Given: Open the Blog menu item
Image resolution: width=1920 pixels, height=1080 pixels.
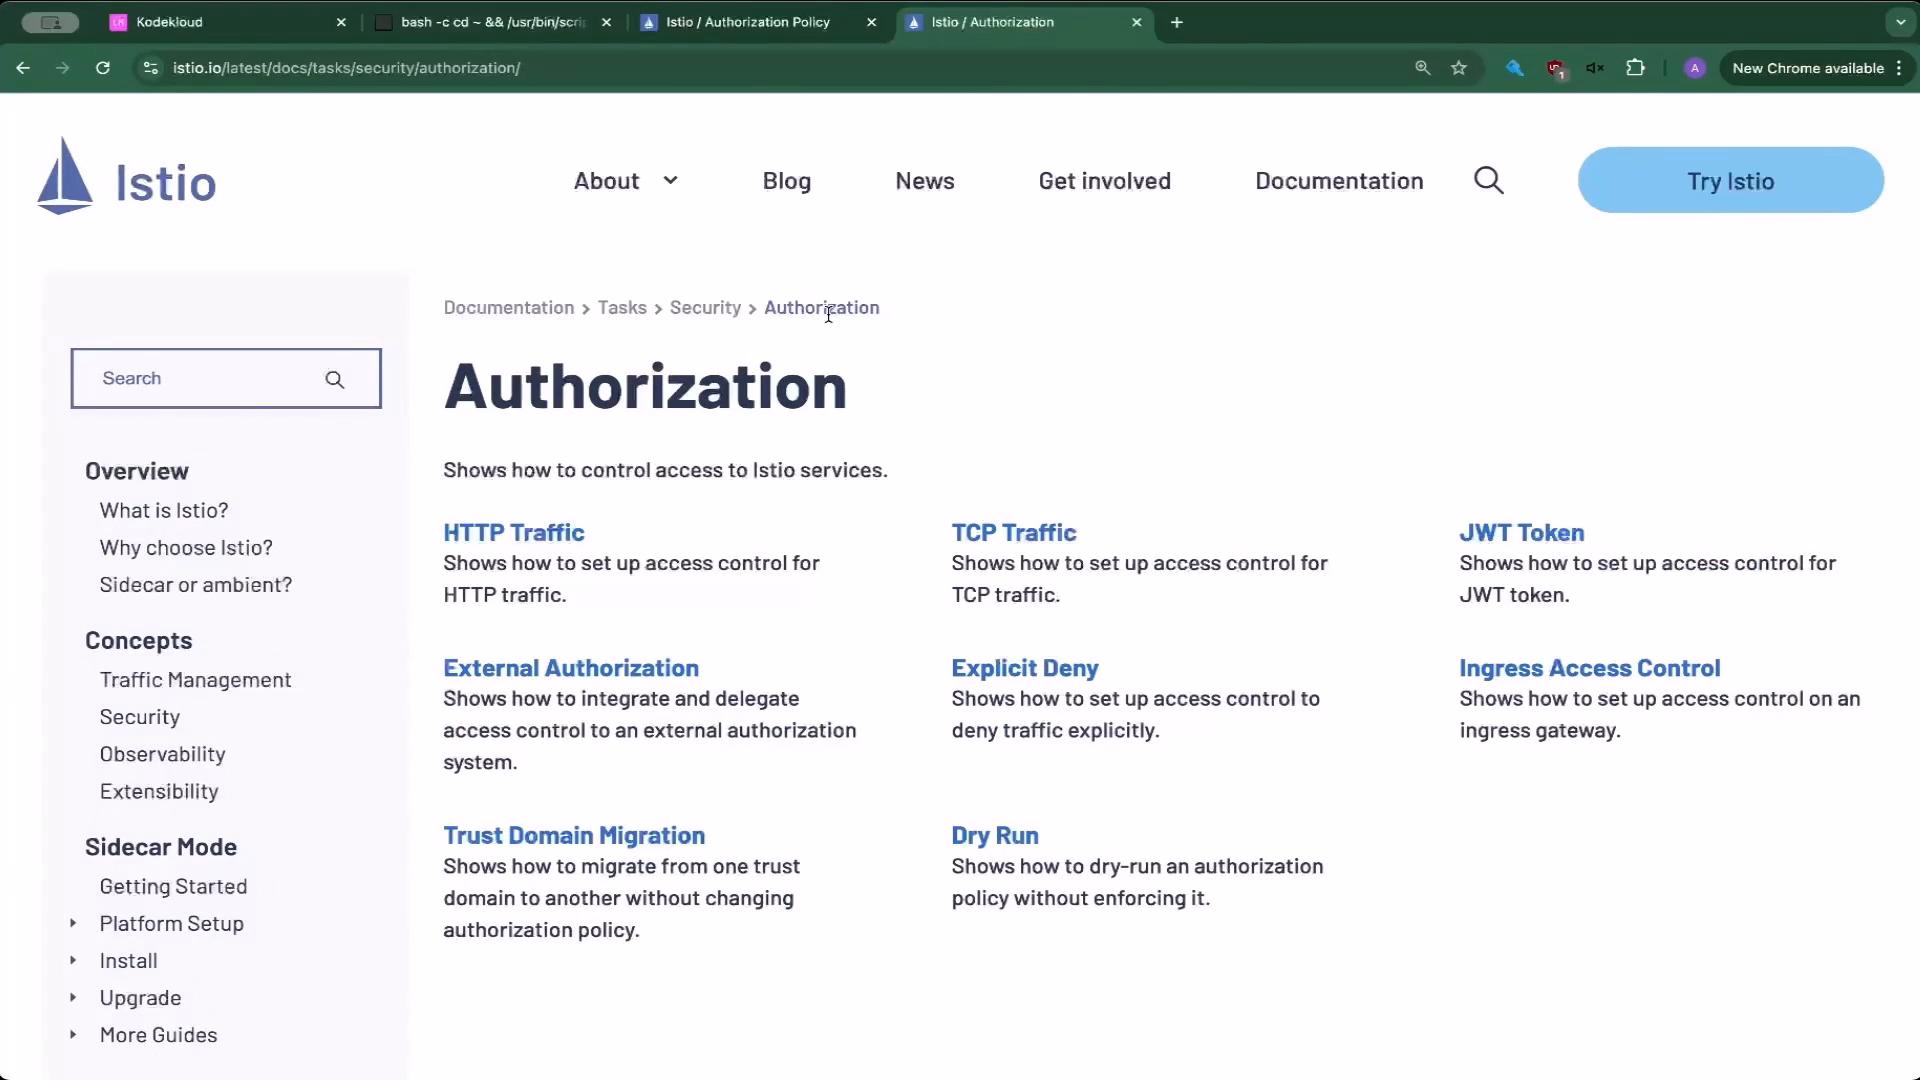Looking at the screenshot, I should (x=787, y=181).
